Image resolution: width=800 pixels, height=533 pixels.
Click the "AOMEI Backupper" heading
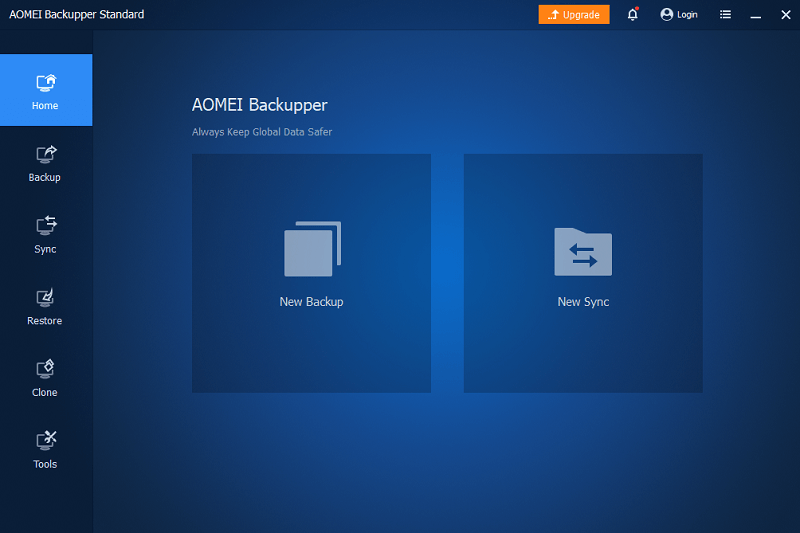pos(259,105)
